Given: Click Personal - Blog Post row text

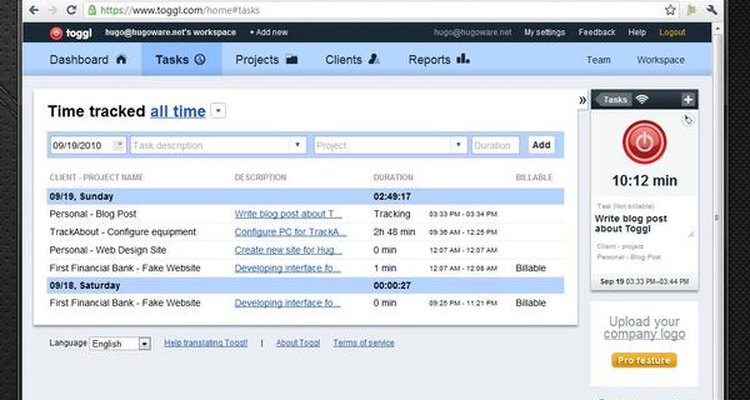Looking at the screenshot, I should click(x=93, y=214).
